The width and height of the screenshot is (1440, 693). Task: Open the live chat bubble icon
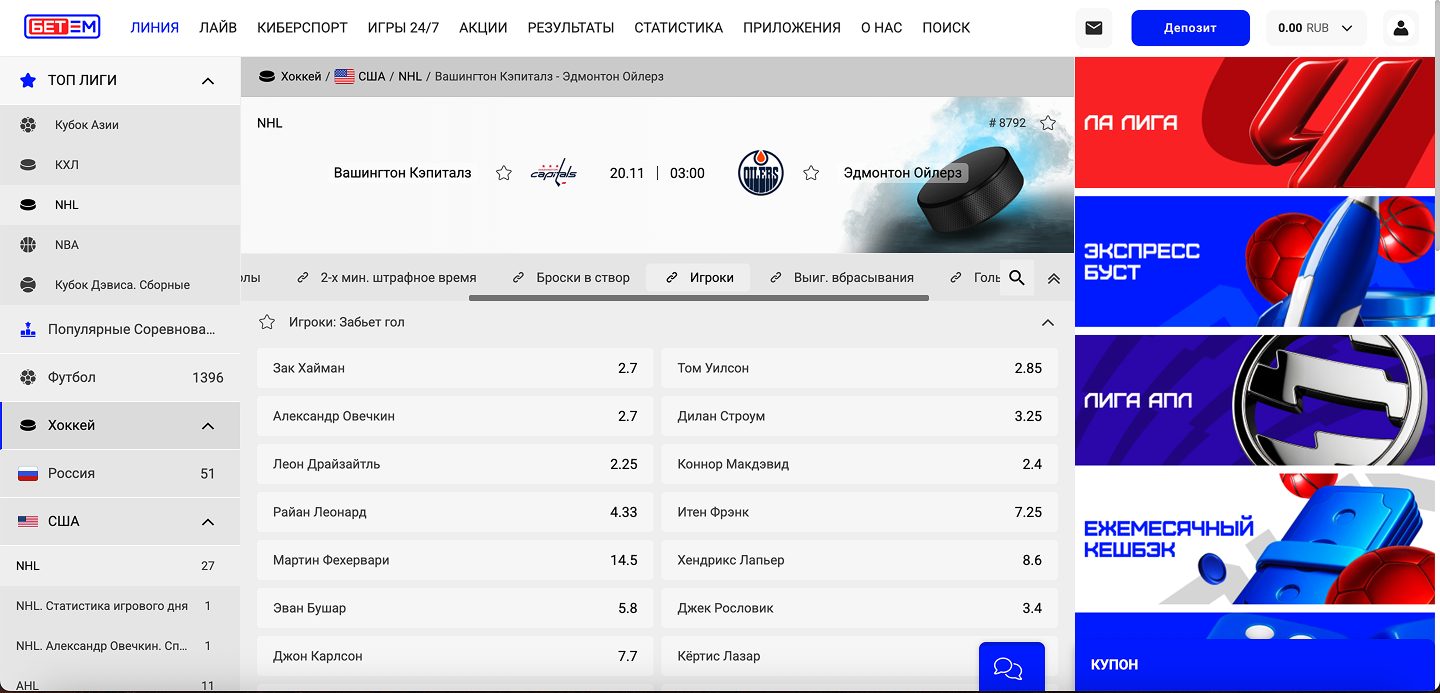click(x=1010, y=668)
